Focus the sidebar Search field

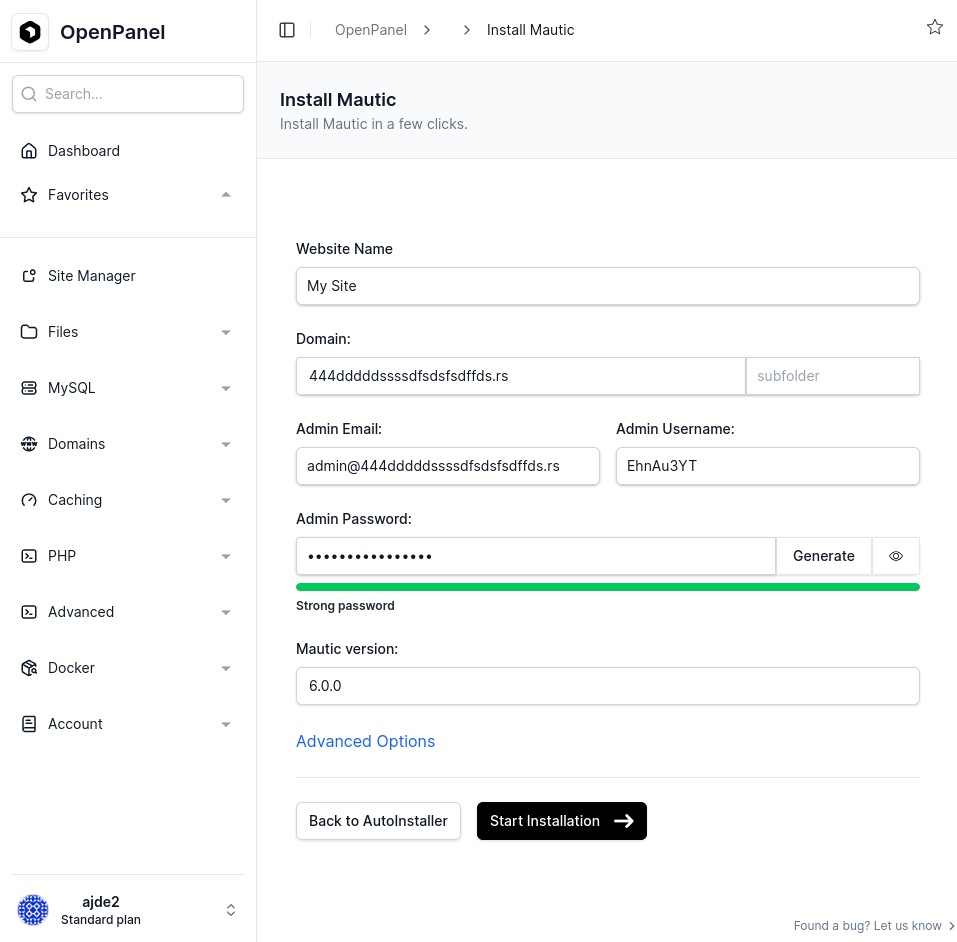tap(128, 94)
